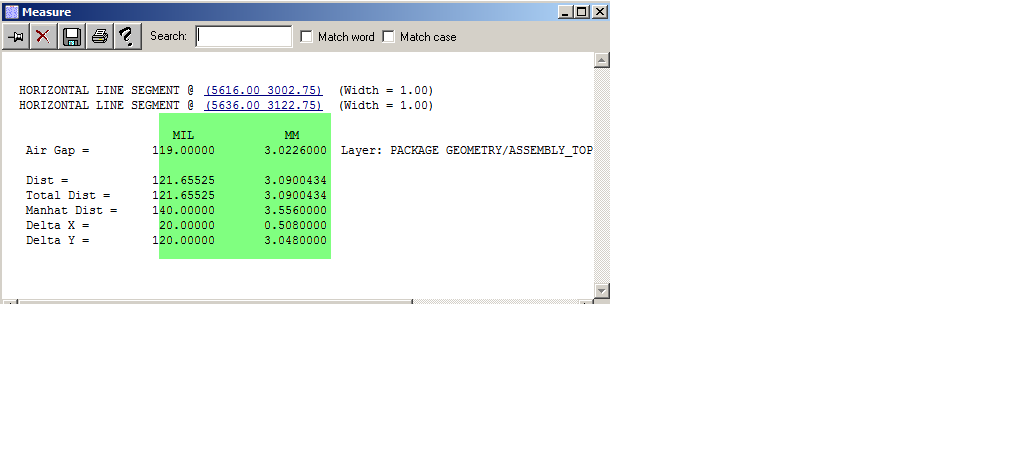Image resolution: width=1011 pixels, height=454 pixels.
Task: Click the vertical scrollbar down arrow
Action: click(x=602, y=291)
